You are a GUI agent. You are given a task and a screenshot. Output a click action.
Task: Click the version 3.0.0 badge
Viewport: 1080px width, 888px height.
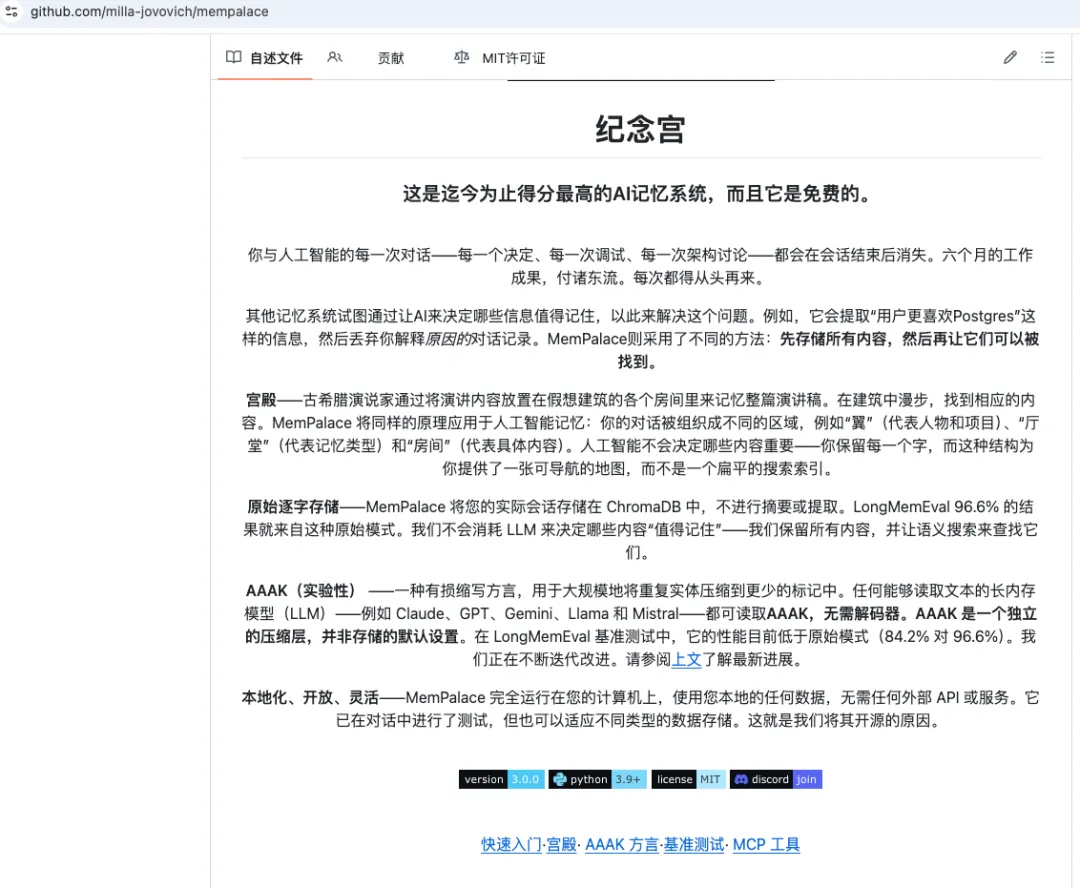pos(501,779)
